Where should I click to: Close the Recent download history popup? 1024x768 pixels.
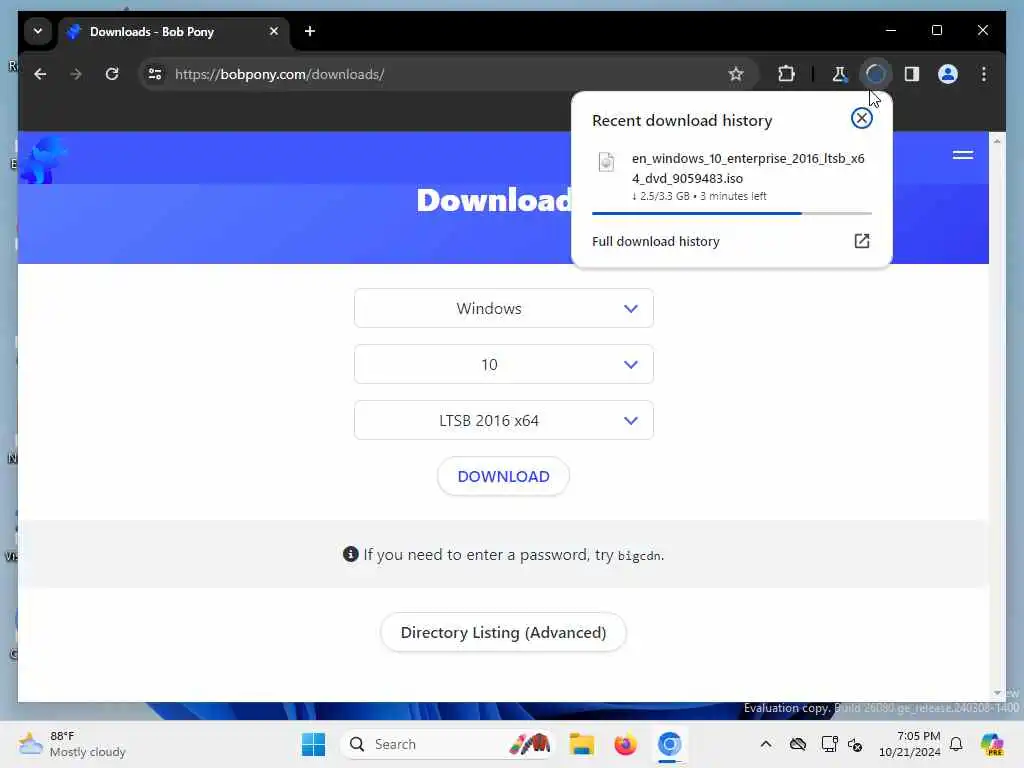pyautogui.click(x=861, y=118)
